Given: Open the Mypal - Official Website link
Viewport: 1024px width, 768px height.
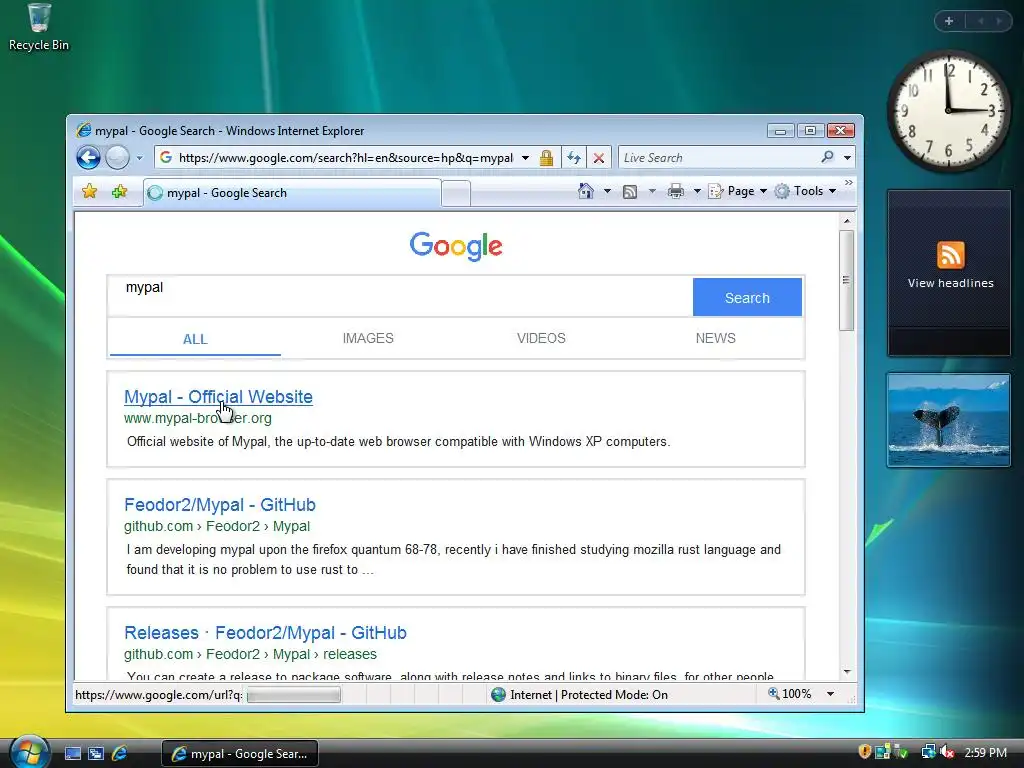Looking at the screenshot, I should coord(218,396).
